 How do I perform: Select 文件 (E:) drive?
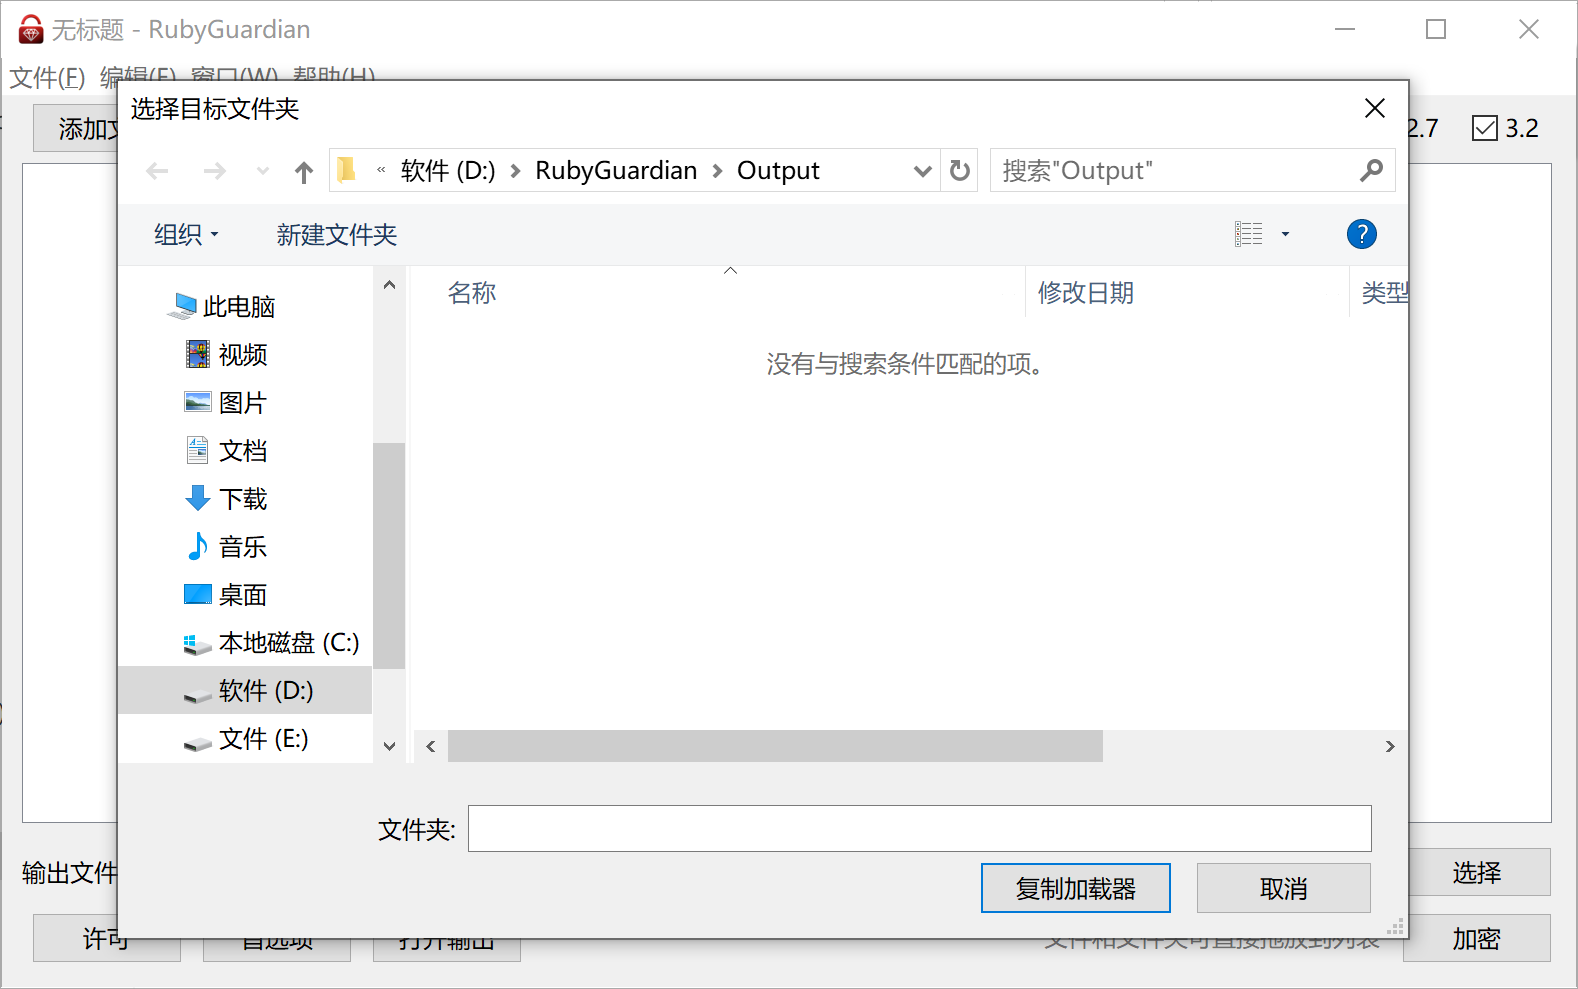click(x=263, y=738)
